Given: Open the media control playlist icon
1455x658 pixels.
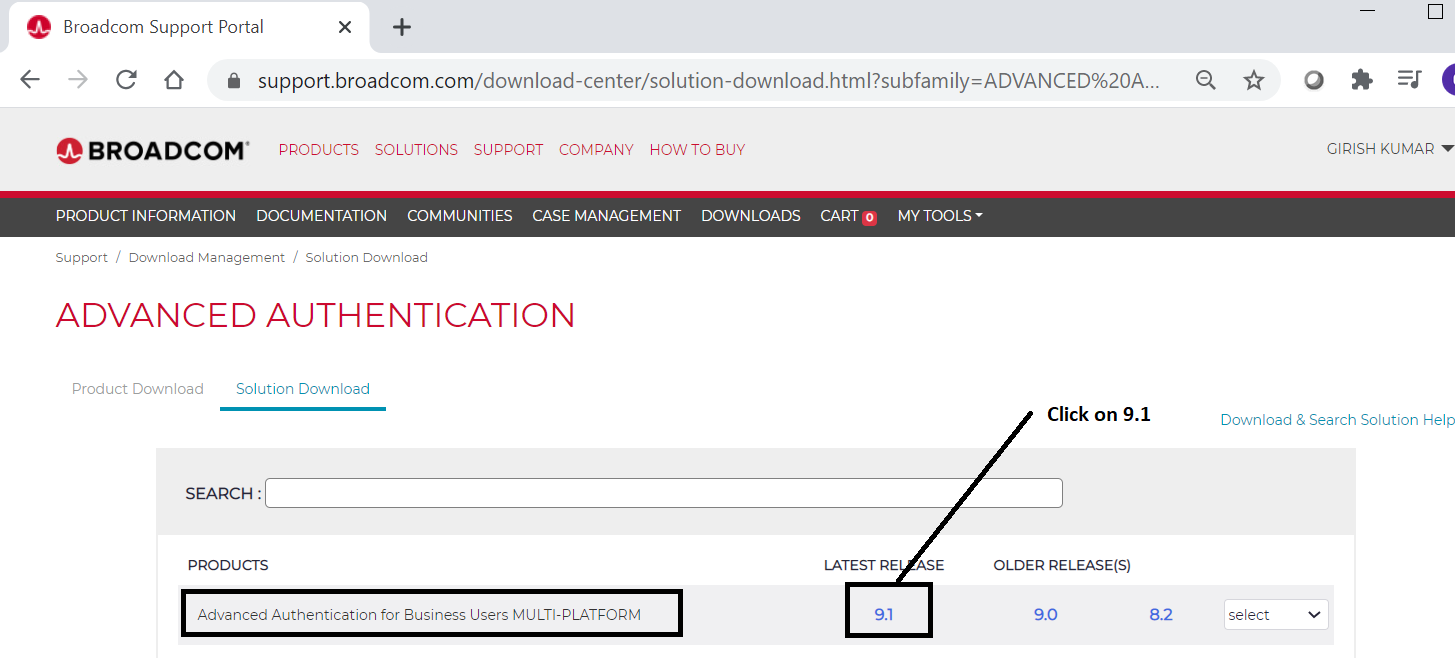Looking at the screenshot, I should pyautogui.click(x=1410, y=80).
